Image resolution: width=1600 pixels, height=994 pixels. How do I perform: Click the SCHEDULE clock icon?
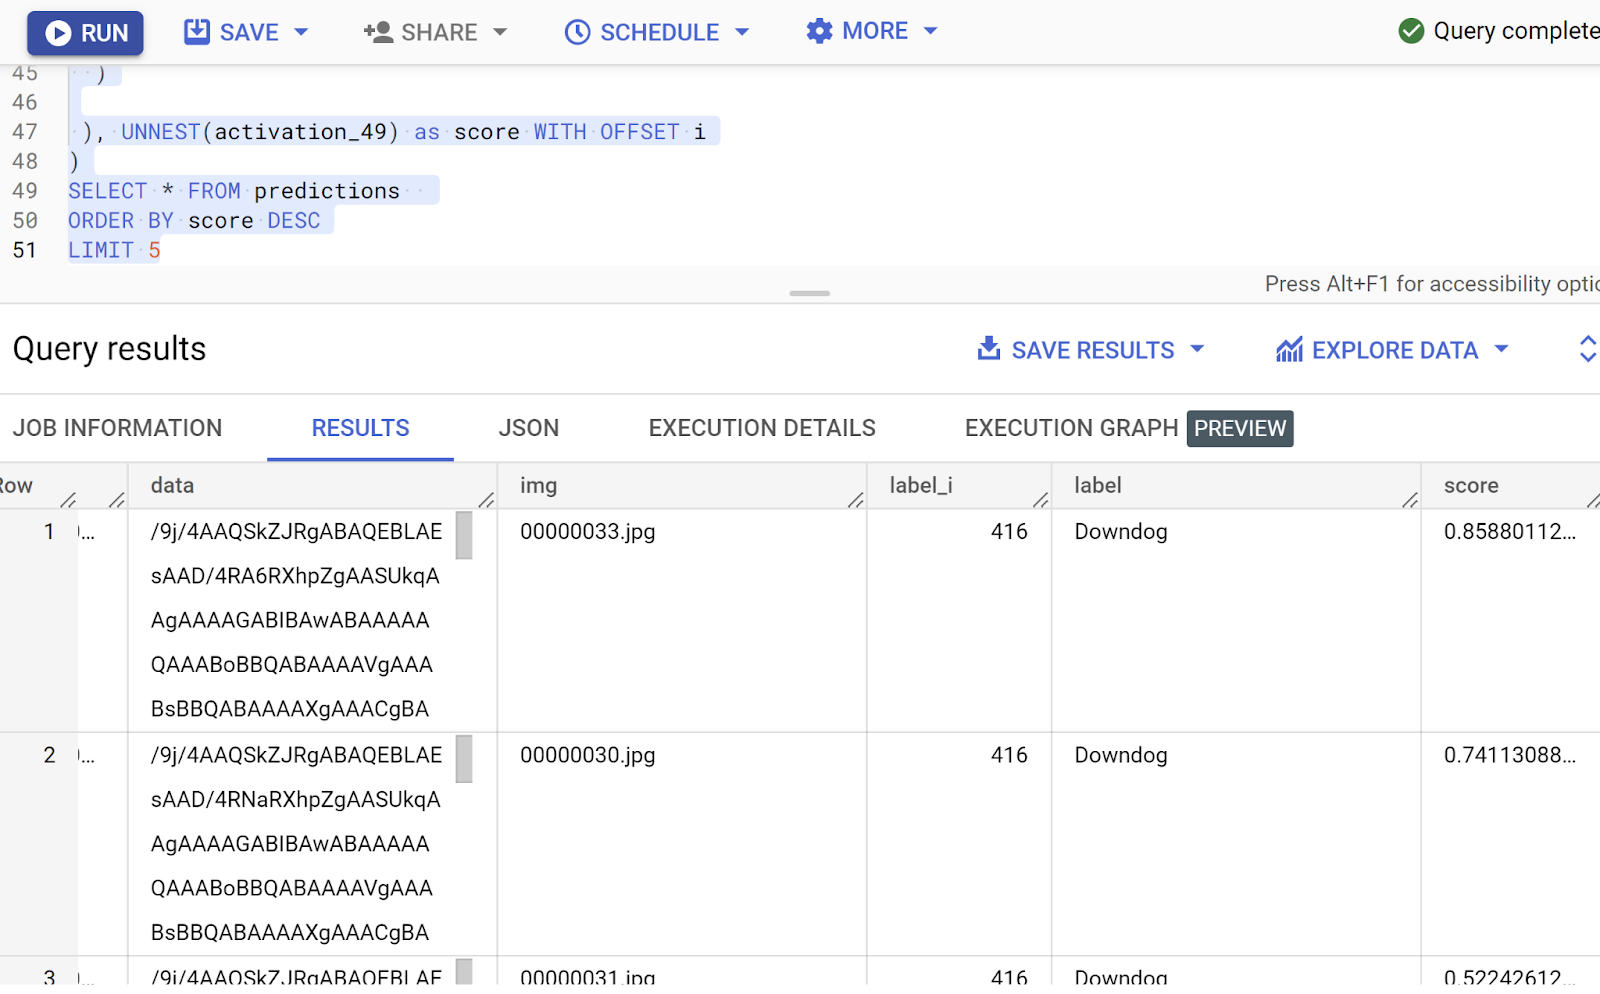(577, 32)
